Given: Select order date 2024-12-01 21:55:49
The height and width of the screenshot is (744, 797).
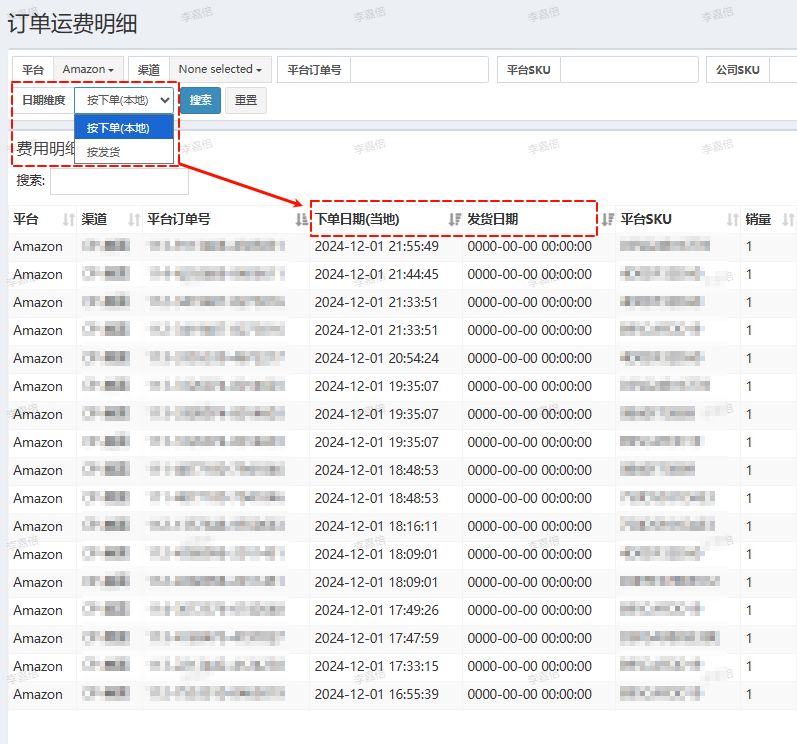Looking at the screenshot, I should (377, 246).
